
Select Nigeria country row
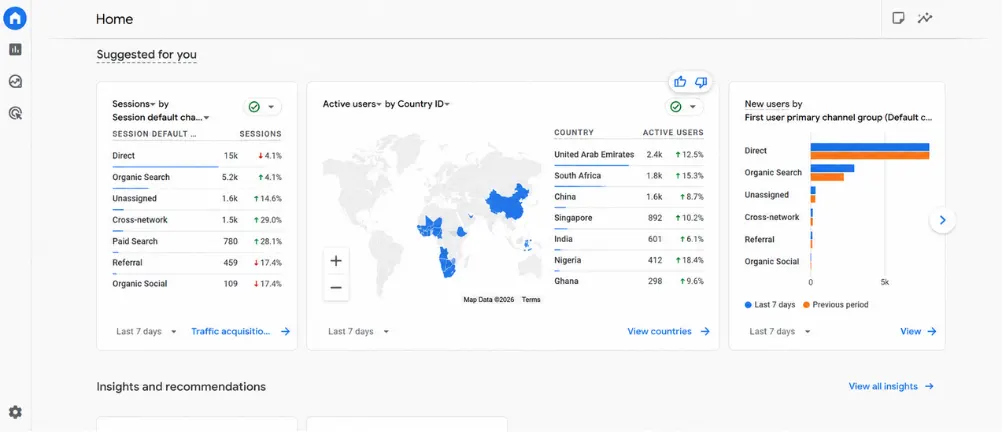[629, 260]
